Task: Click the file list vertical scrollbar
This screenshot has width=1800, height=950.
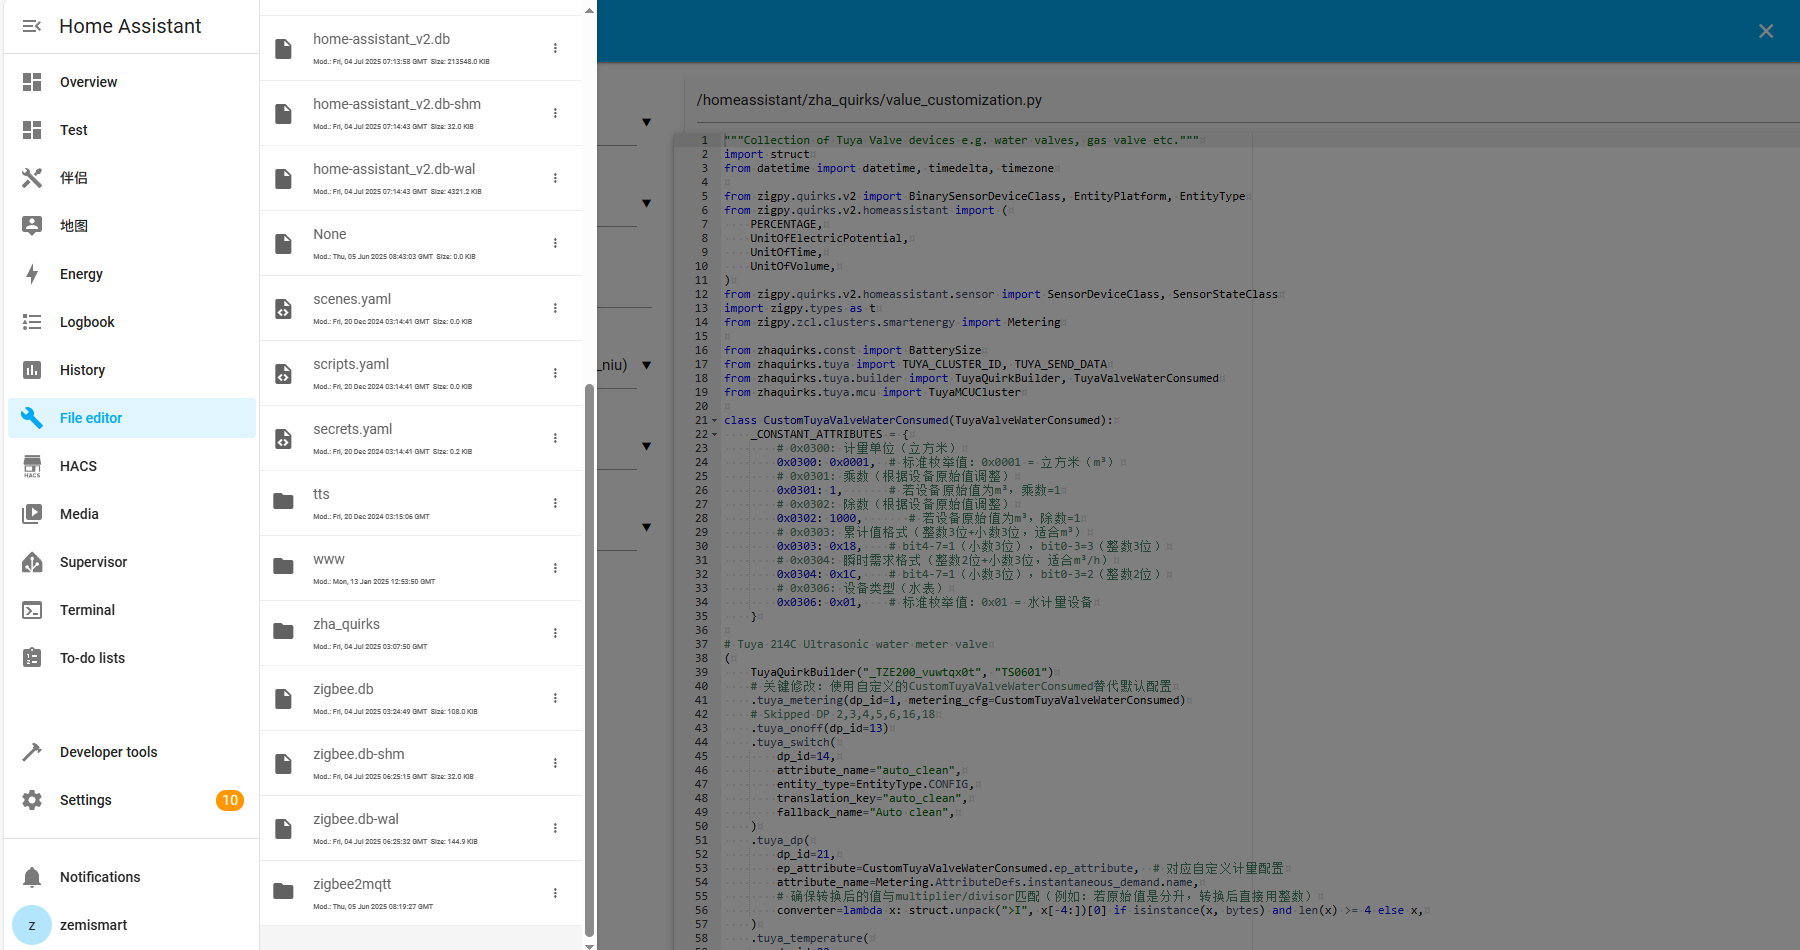Action: (589, 660)
